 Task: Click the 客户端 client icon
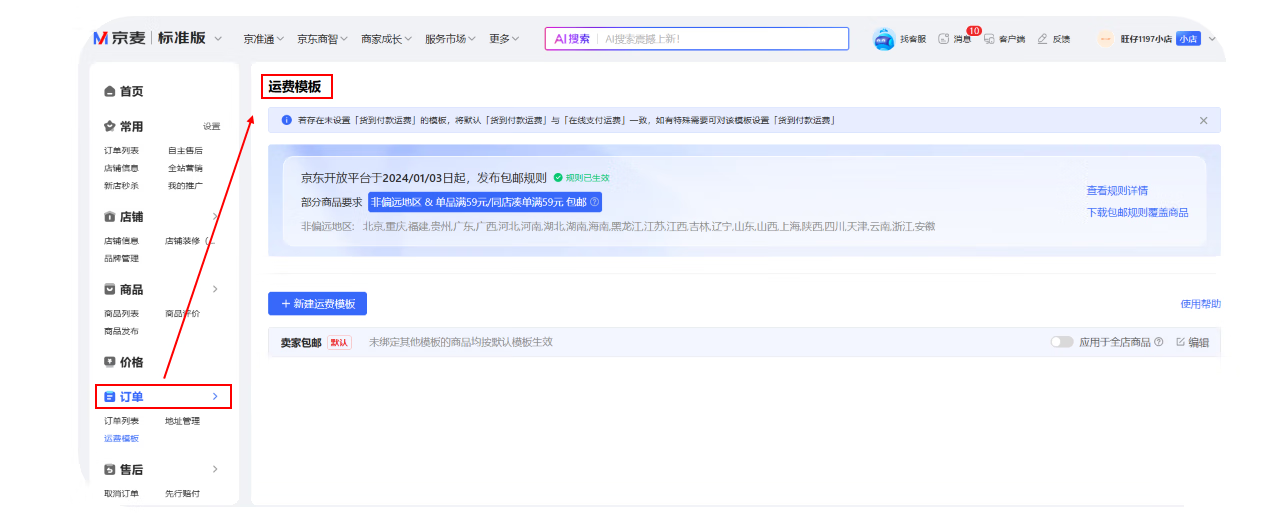tap(989, 39)
